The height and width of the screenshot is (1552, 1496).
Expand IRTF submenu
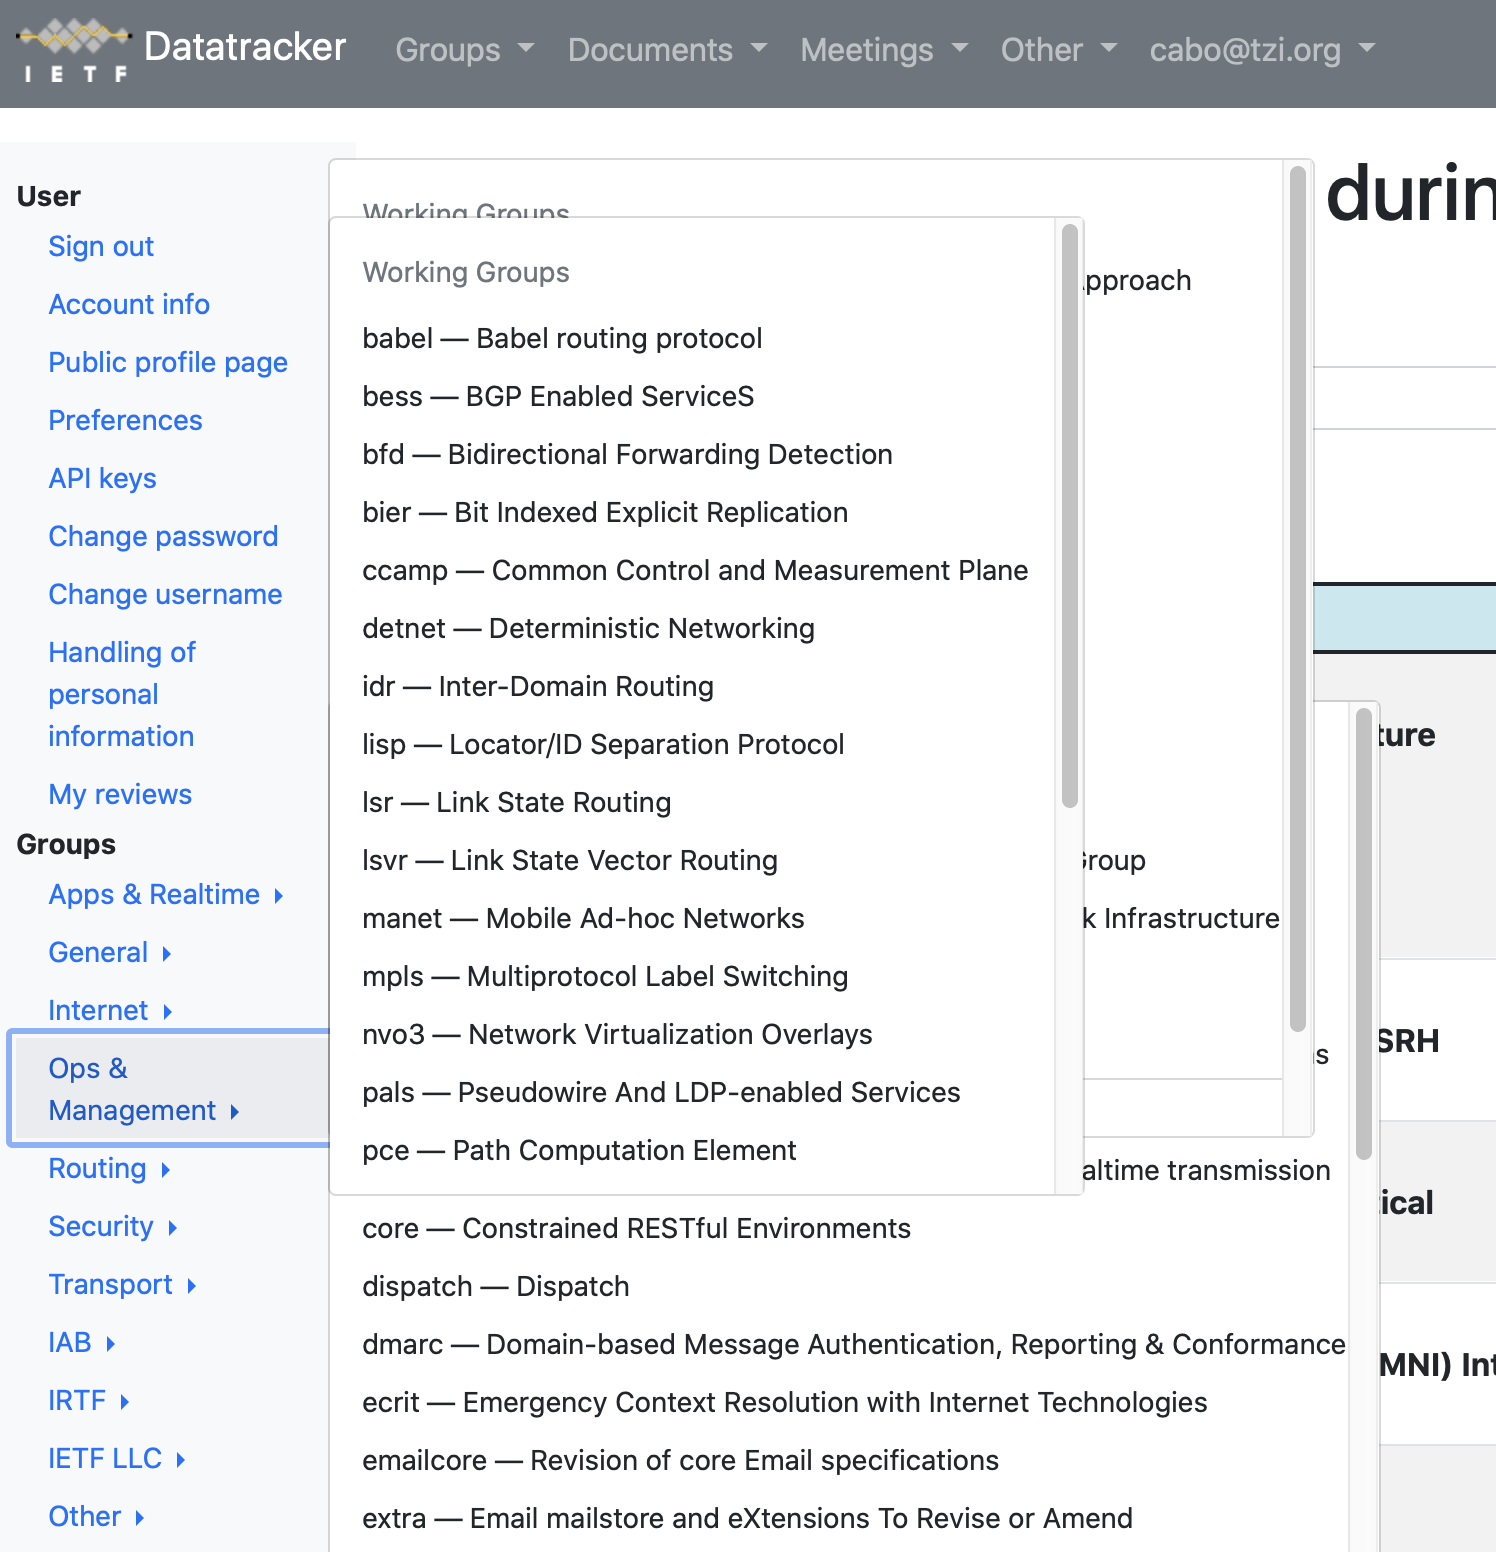[x=89, y=1400]
